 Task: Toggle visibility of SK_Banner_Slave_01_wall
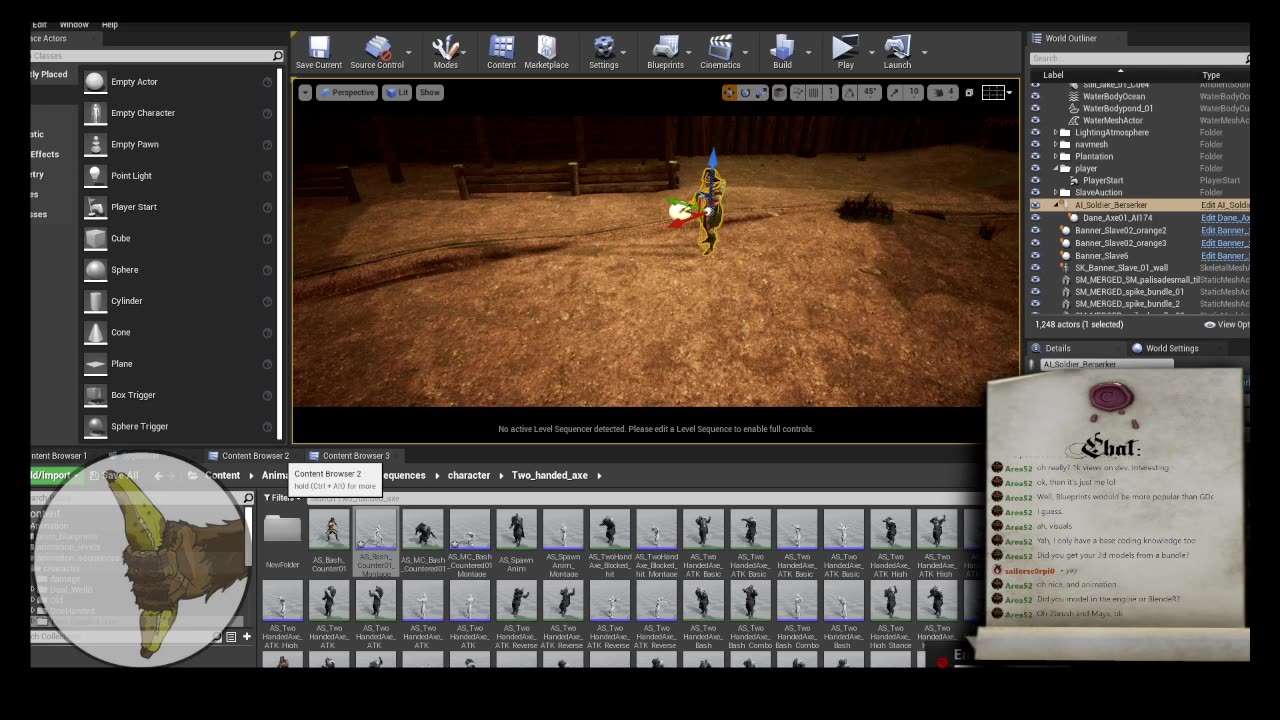pos(1035,267)
